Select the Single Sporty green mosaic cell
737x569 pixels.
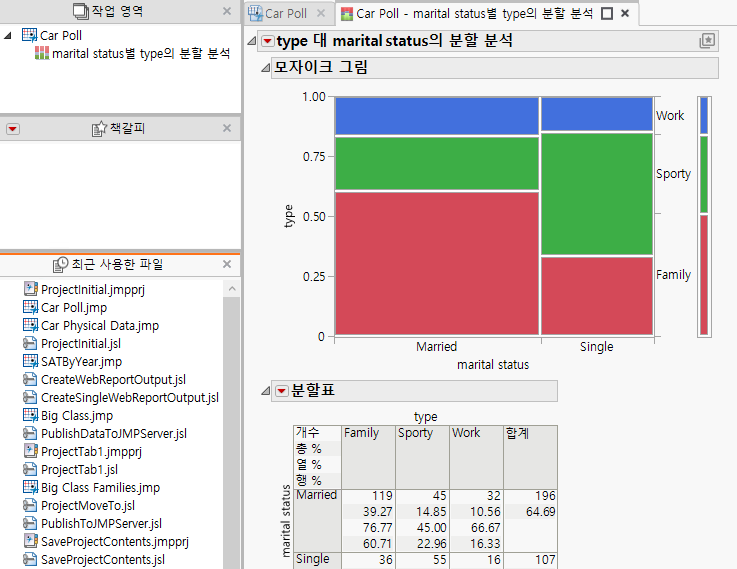pyautogui.click(x=597, y=195)
